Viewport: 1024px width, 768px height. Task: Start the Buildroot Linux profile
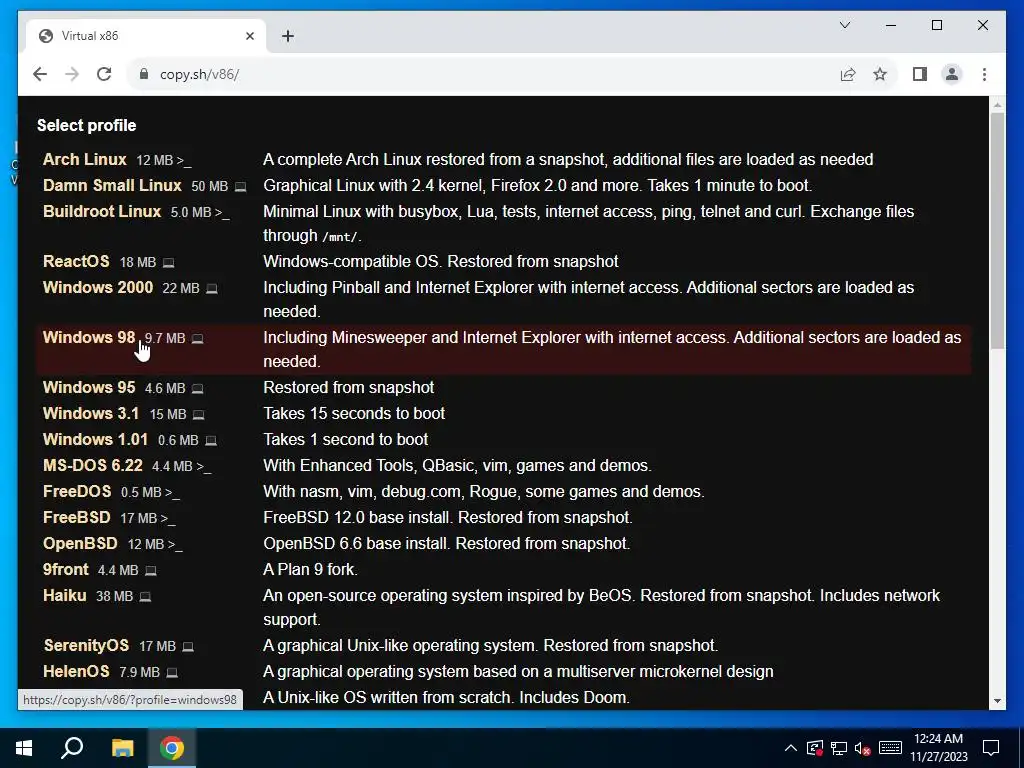pos(101,212)
